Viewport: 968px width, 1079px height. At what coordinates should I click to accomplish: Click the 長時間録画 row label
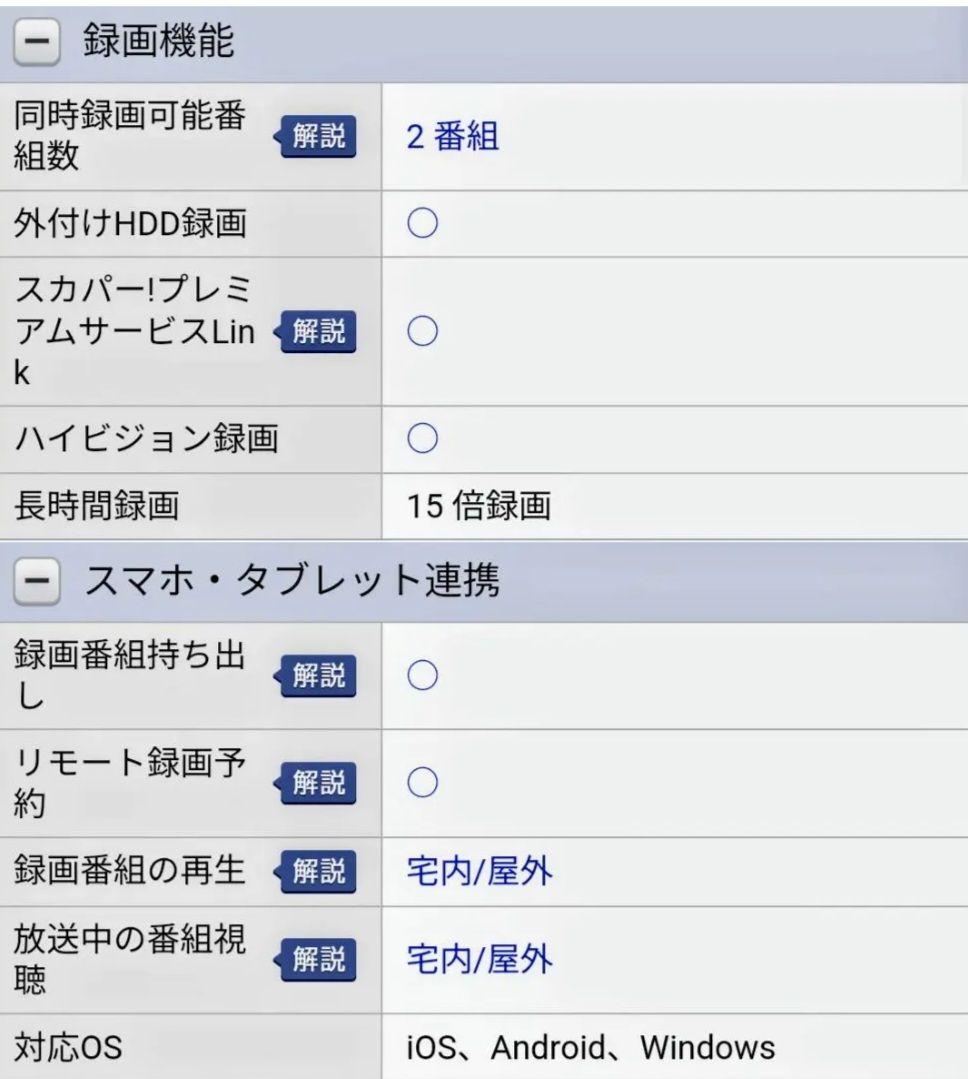pos(97,507)
